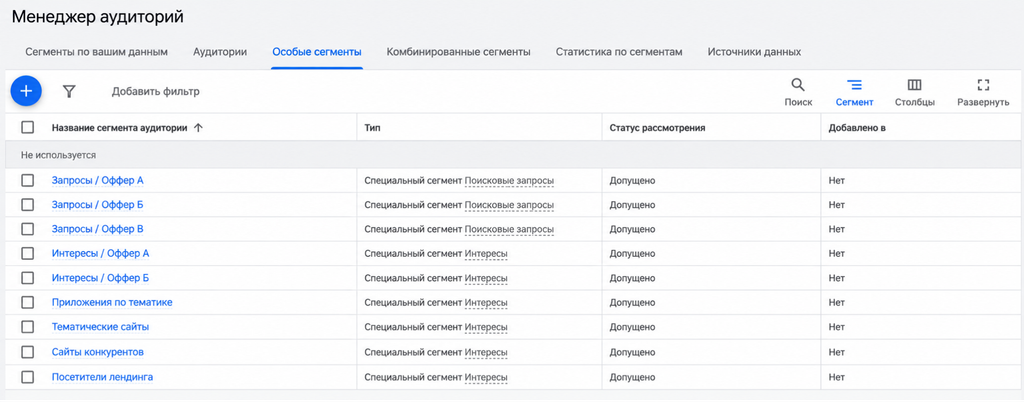Go to the Источники данных tab
The image size is (1024, 402).
tap(754, 52)
